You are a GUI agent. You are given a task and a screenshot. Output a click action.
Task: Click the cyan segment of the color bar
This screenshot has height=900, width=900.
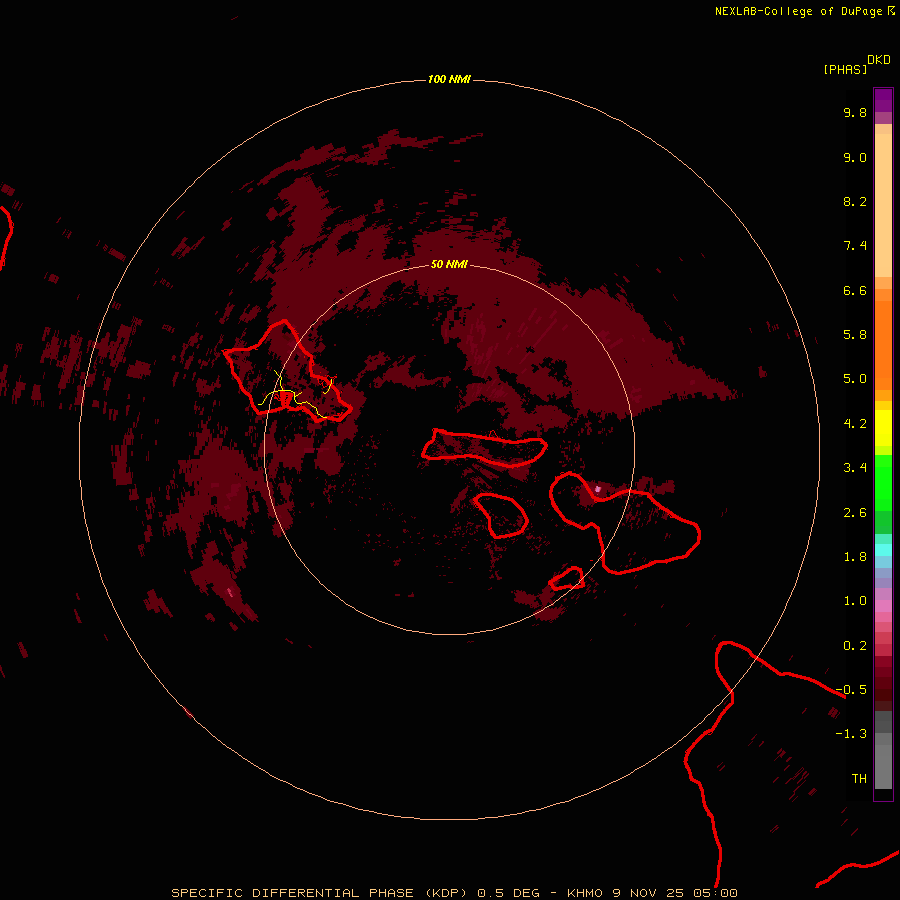pos(883,550)
